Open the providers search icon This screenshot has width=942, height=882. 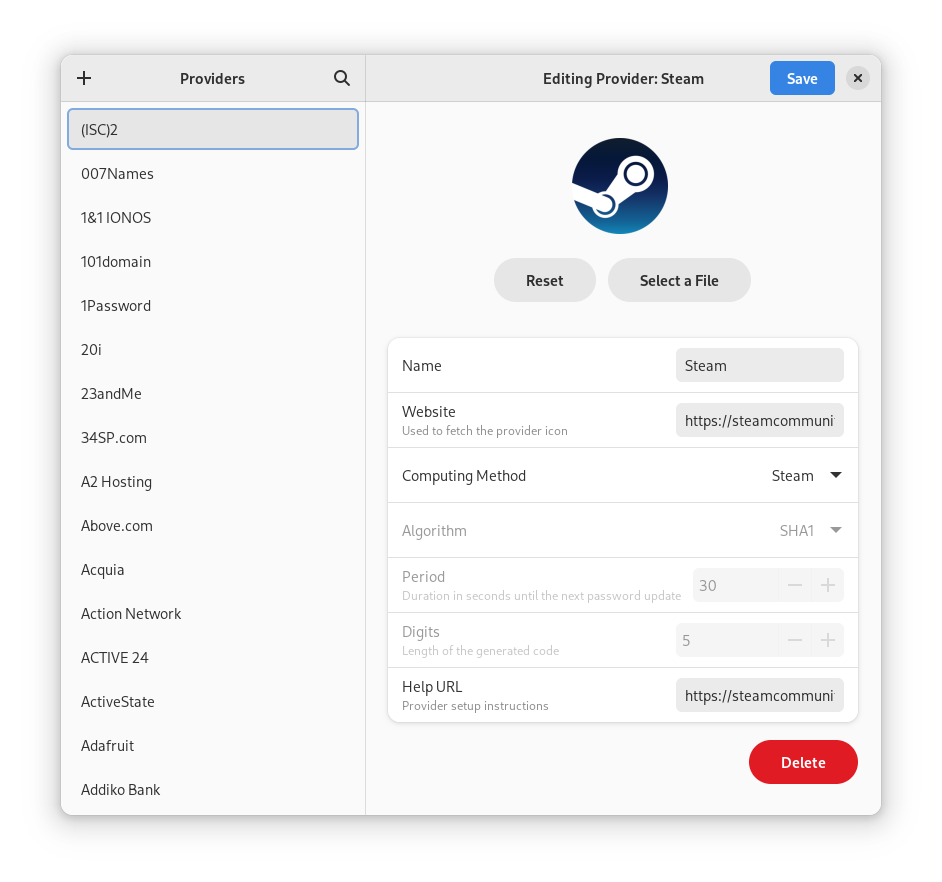coord(341,78)
